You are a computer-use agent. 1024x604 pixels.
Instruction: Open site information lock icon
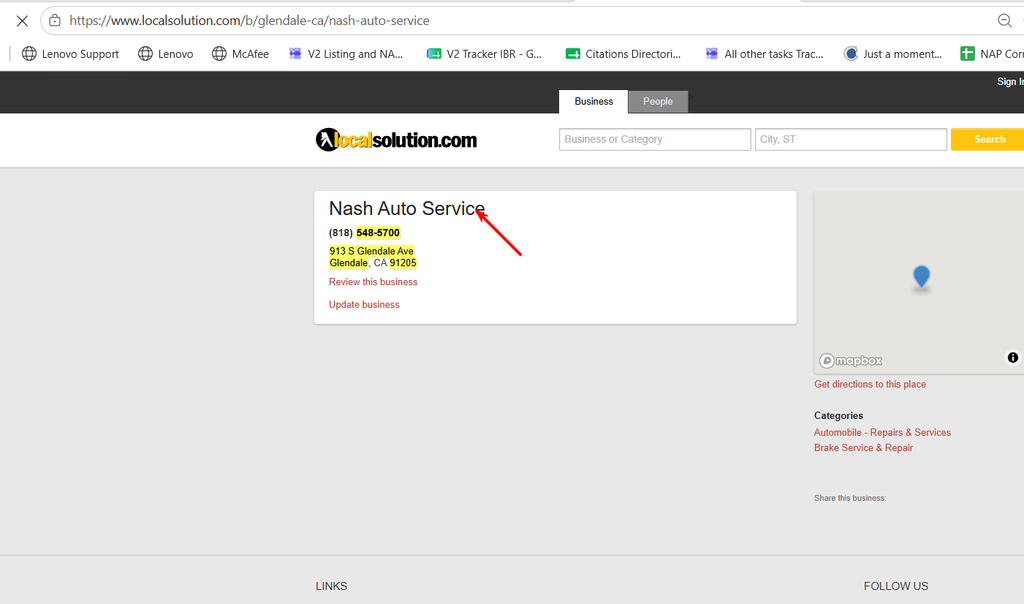[x=55, y=21]
